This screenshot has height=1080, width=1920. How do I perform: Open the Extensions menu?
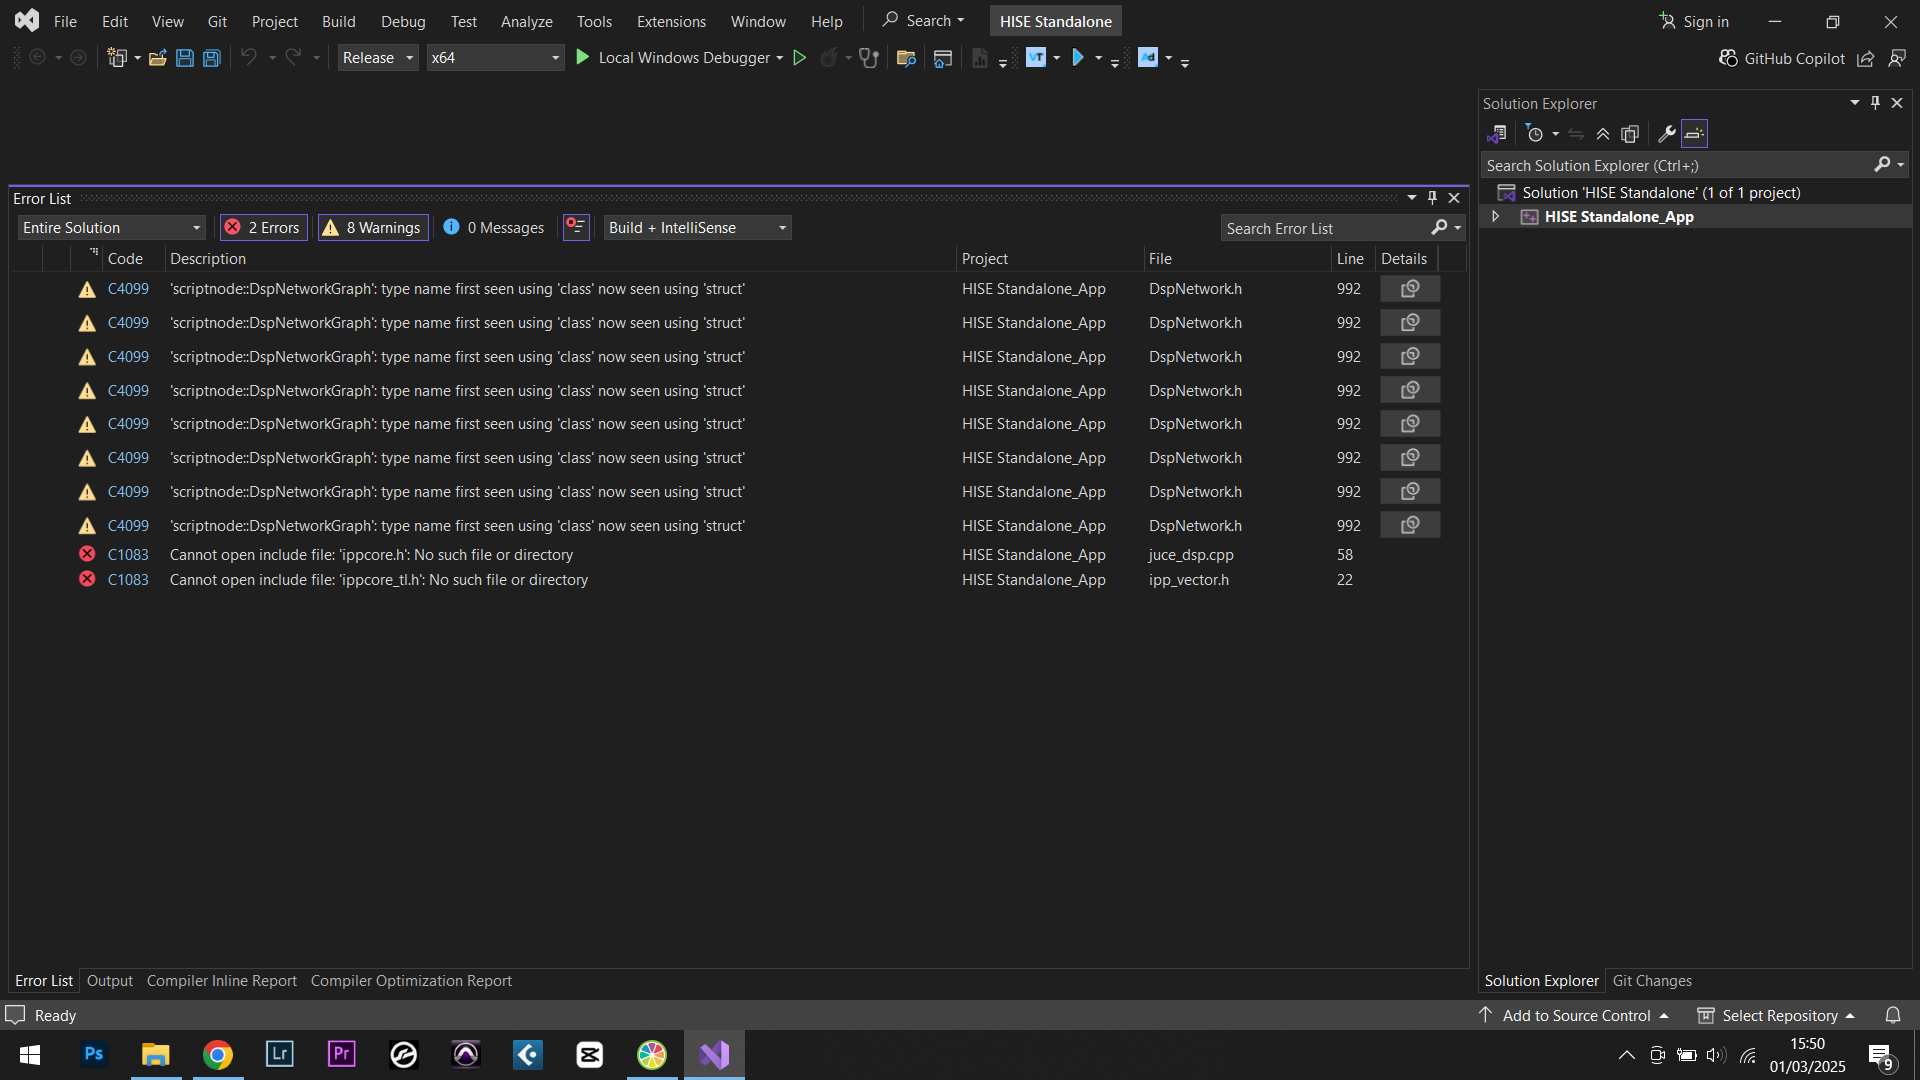671,21
